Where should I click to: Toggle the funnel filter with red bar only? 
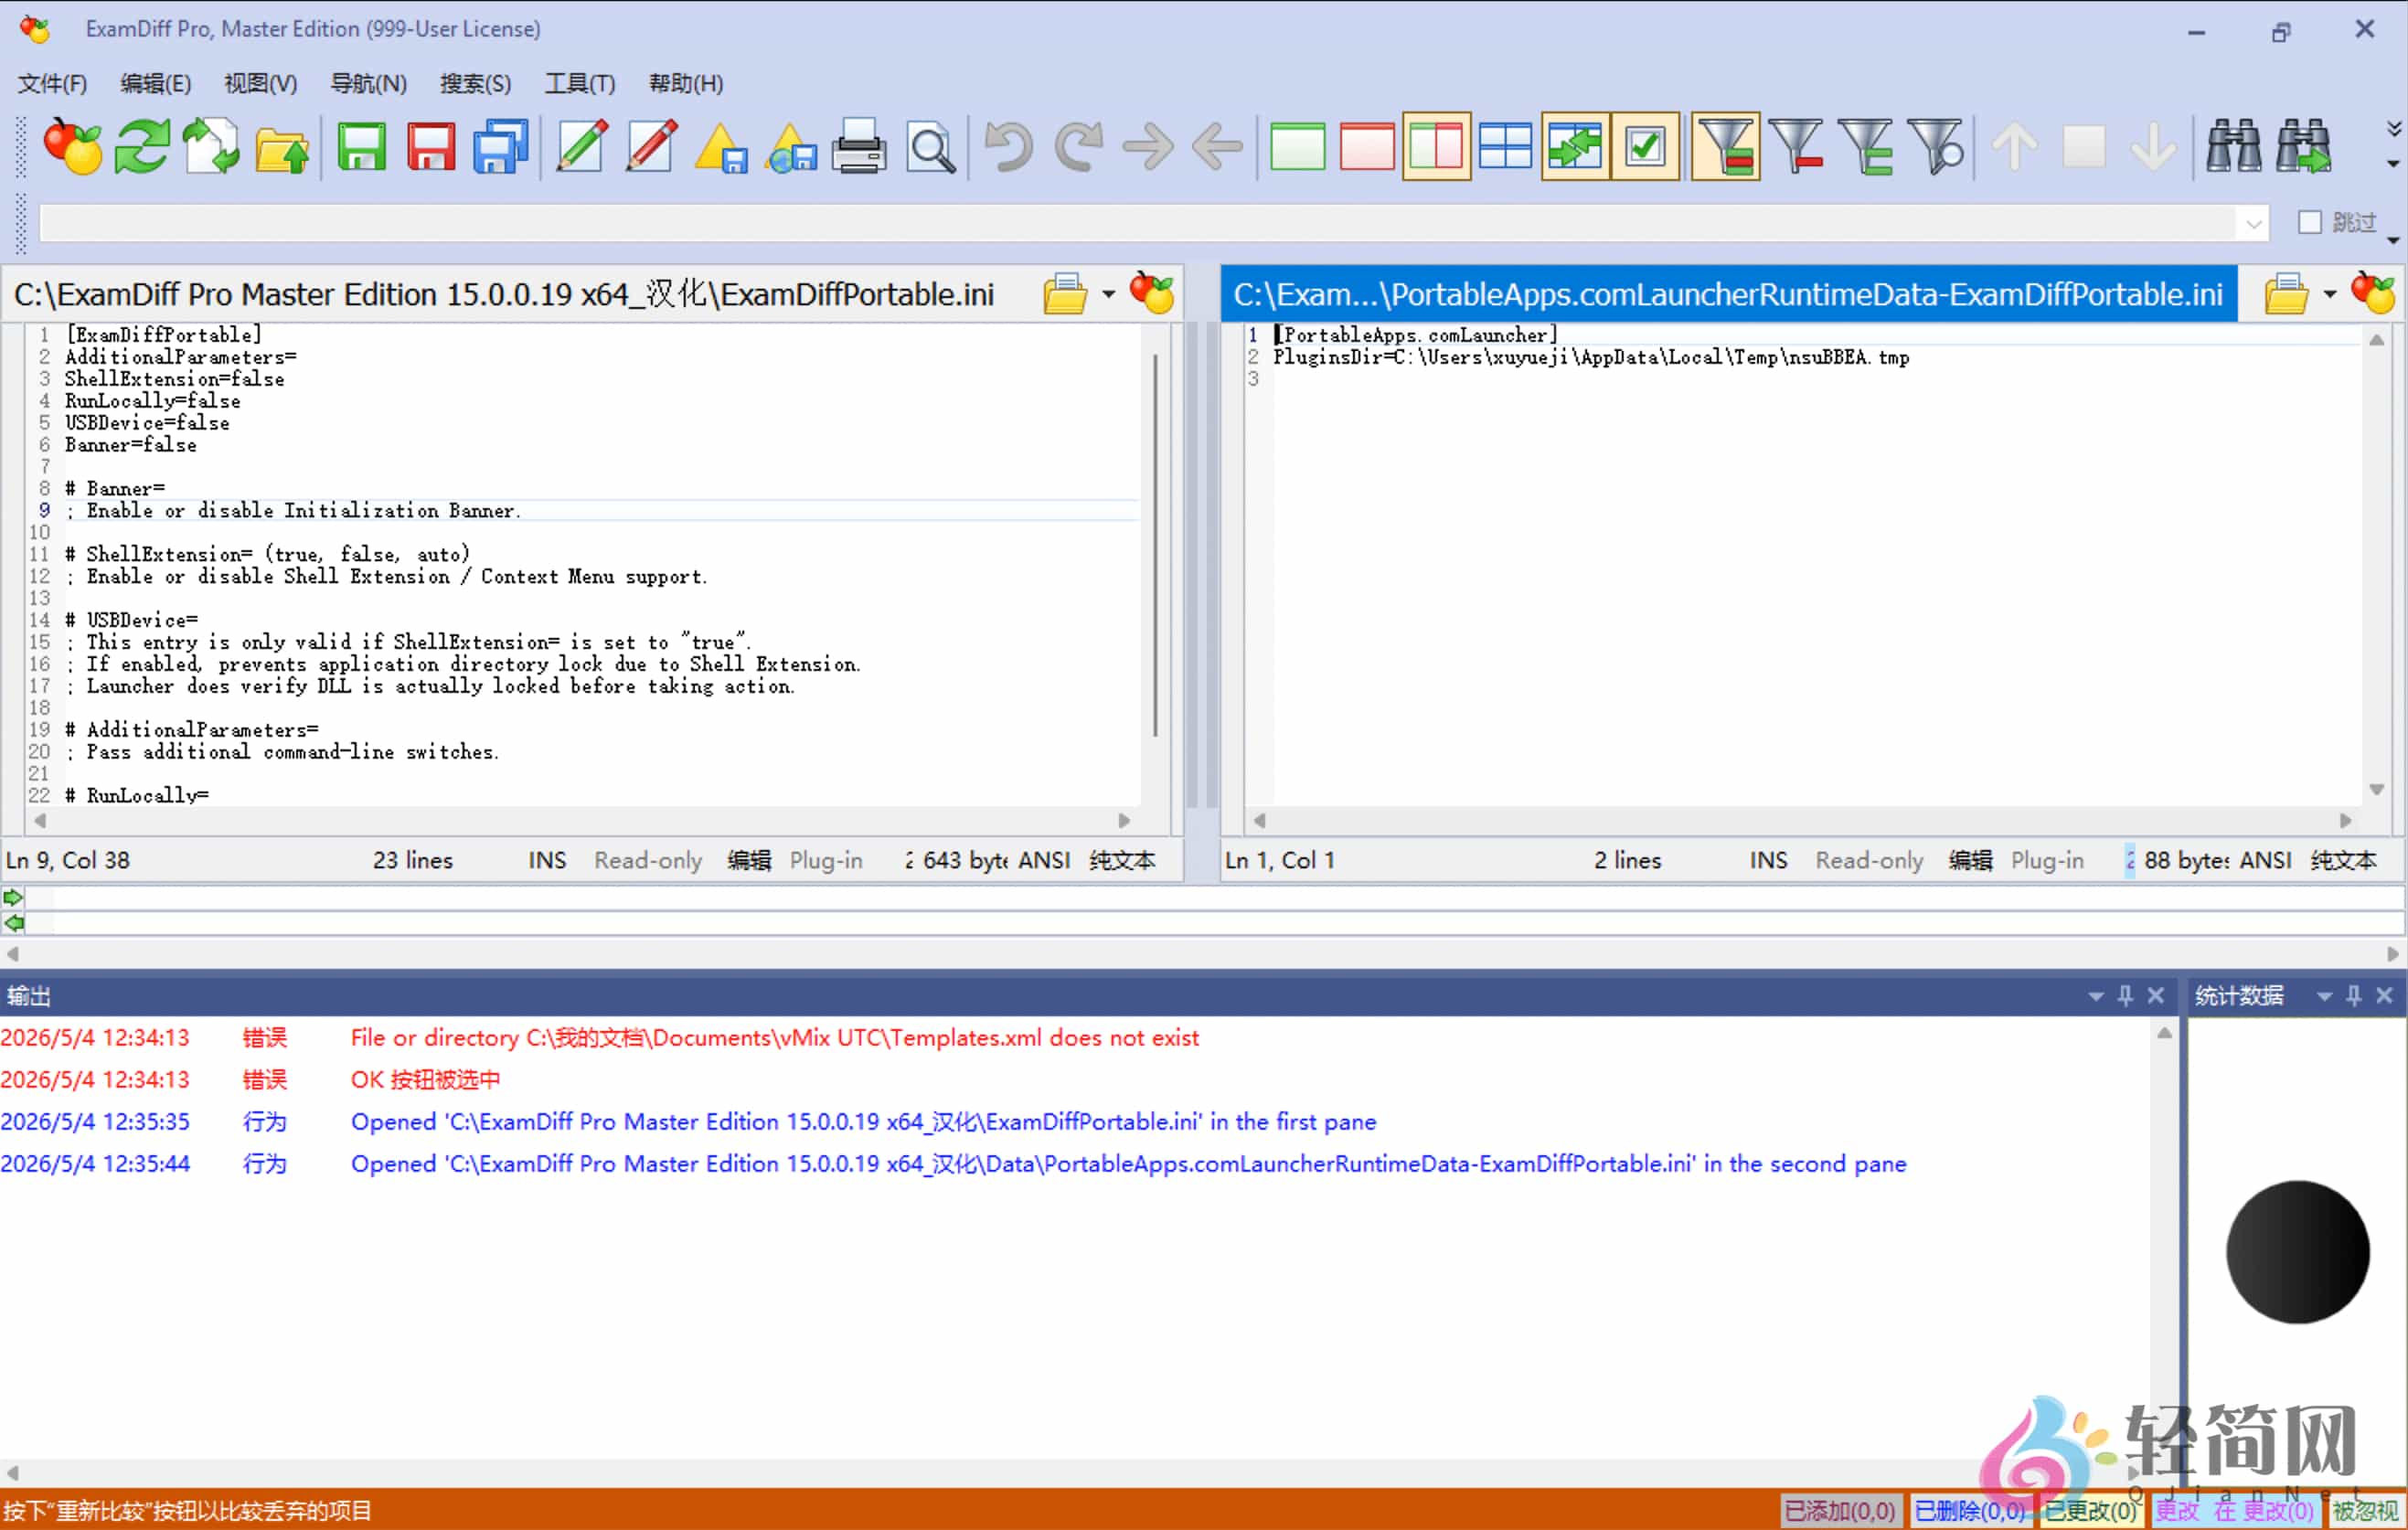tap(1796, 147)
